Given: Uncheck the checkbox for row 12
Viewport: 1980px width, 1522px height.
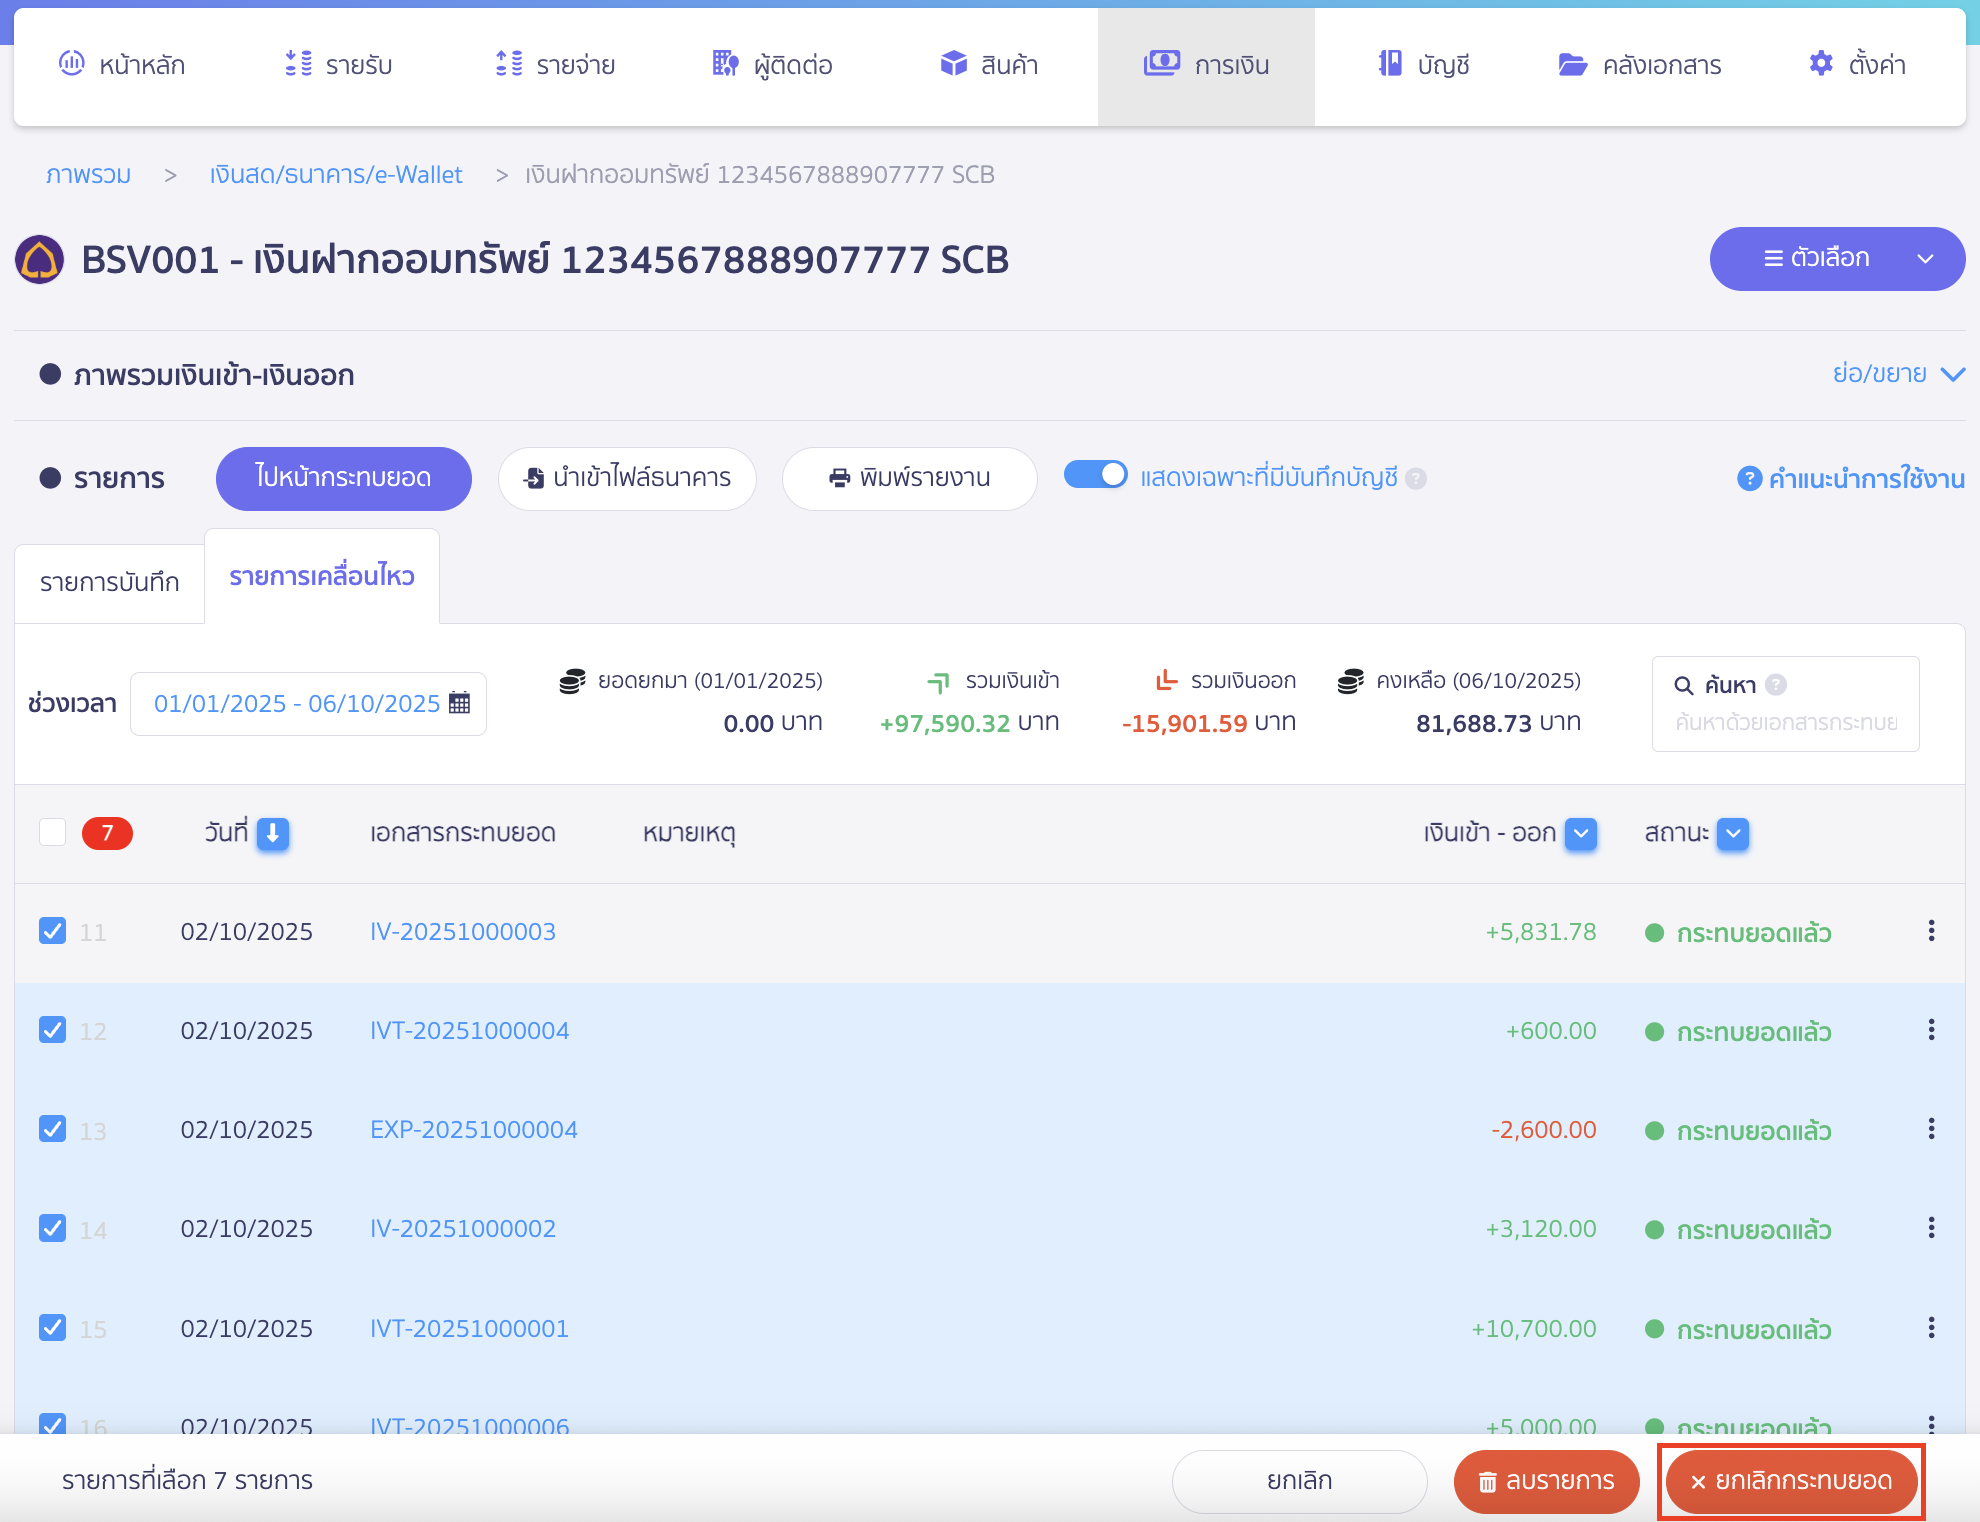Looking at the screenshot, I should tap(53, 1030).
